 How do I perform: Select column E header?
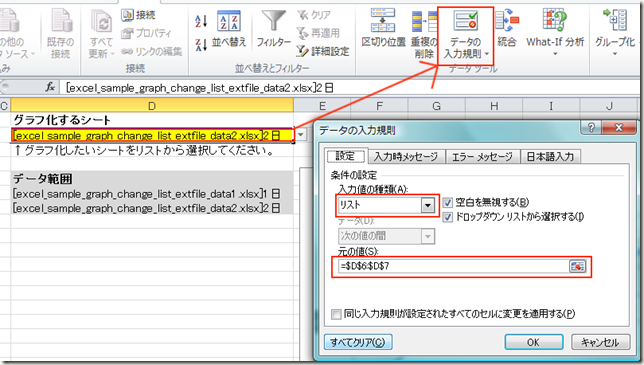click(x=322, y=106)
